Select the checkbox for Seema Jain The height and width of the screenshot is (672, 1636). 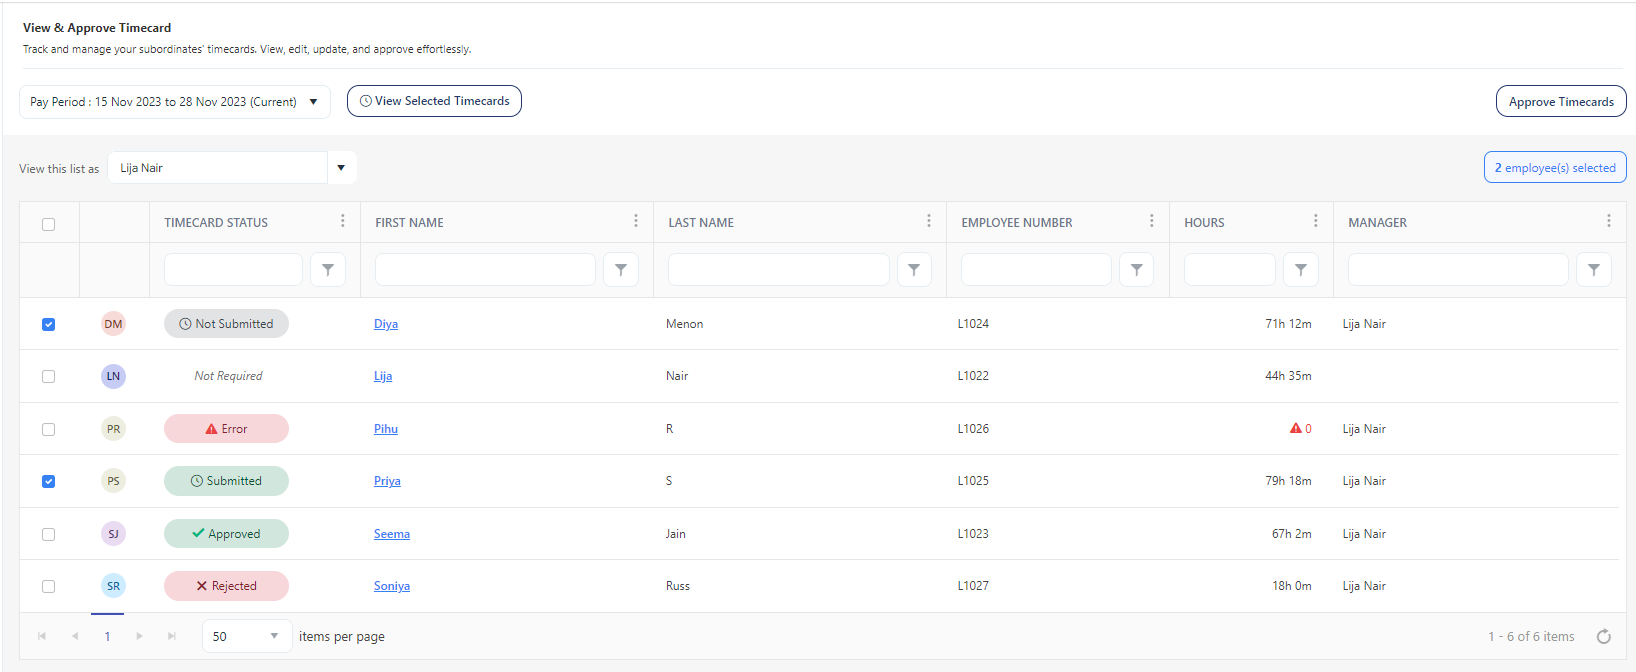[x=48, y=534]
